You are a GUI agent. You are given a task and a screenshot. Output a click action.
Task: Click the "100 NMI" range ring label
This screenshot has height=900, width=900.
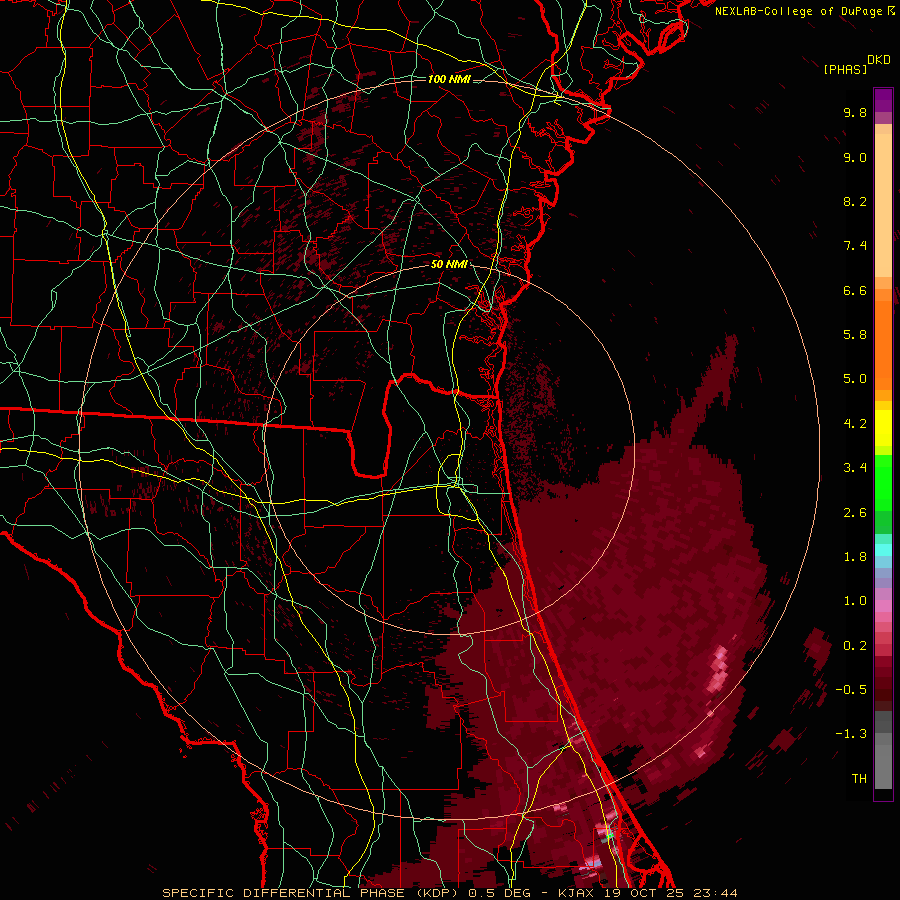[x=449, y=79]
